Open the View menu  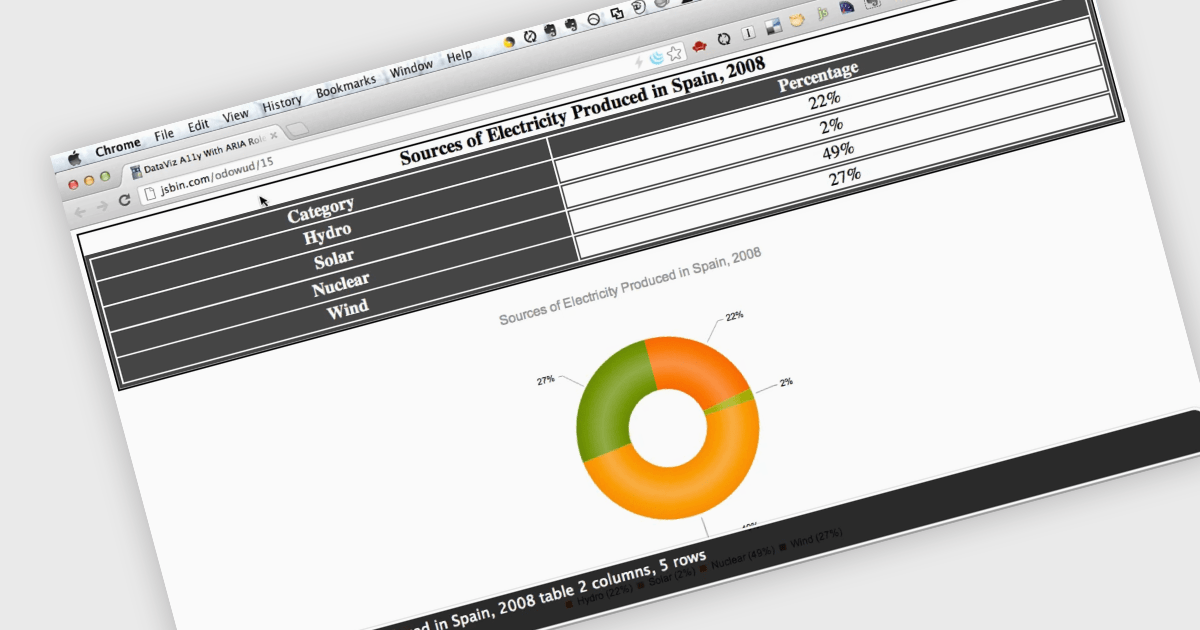[235, 115]
